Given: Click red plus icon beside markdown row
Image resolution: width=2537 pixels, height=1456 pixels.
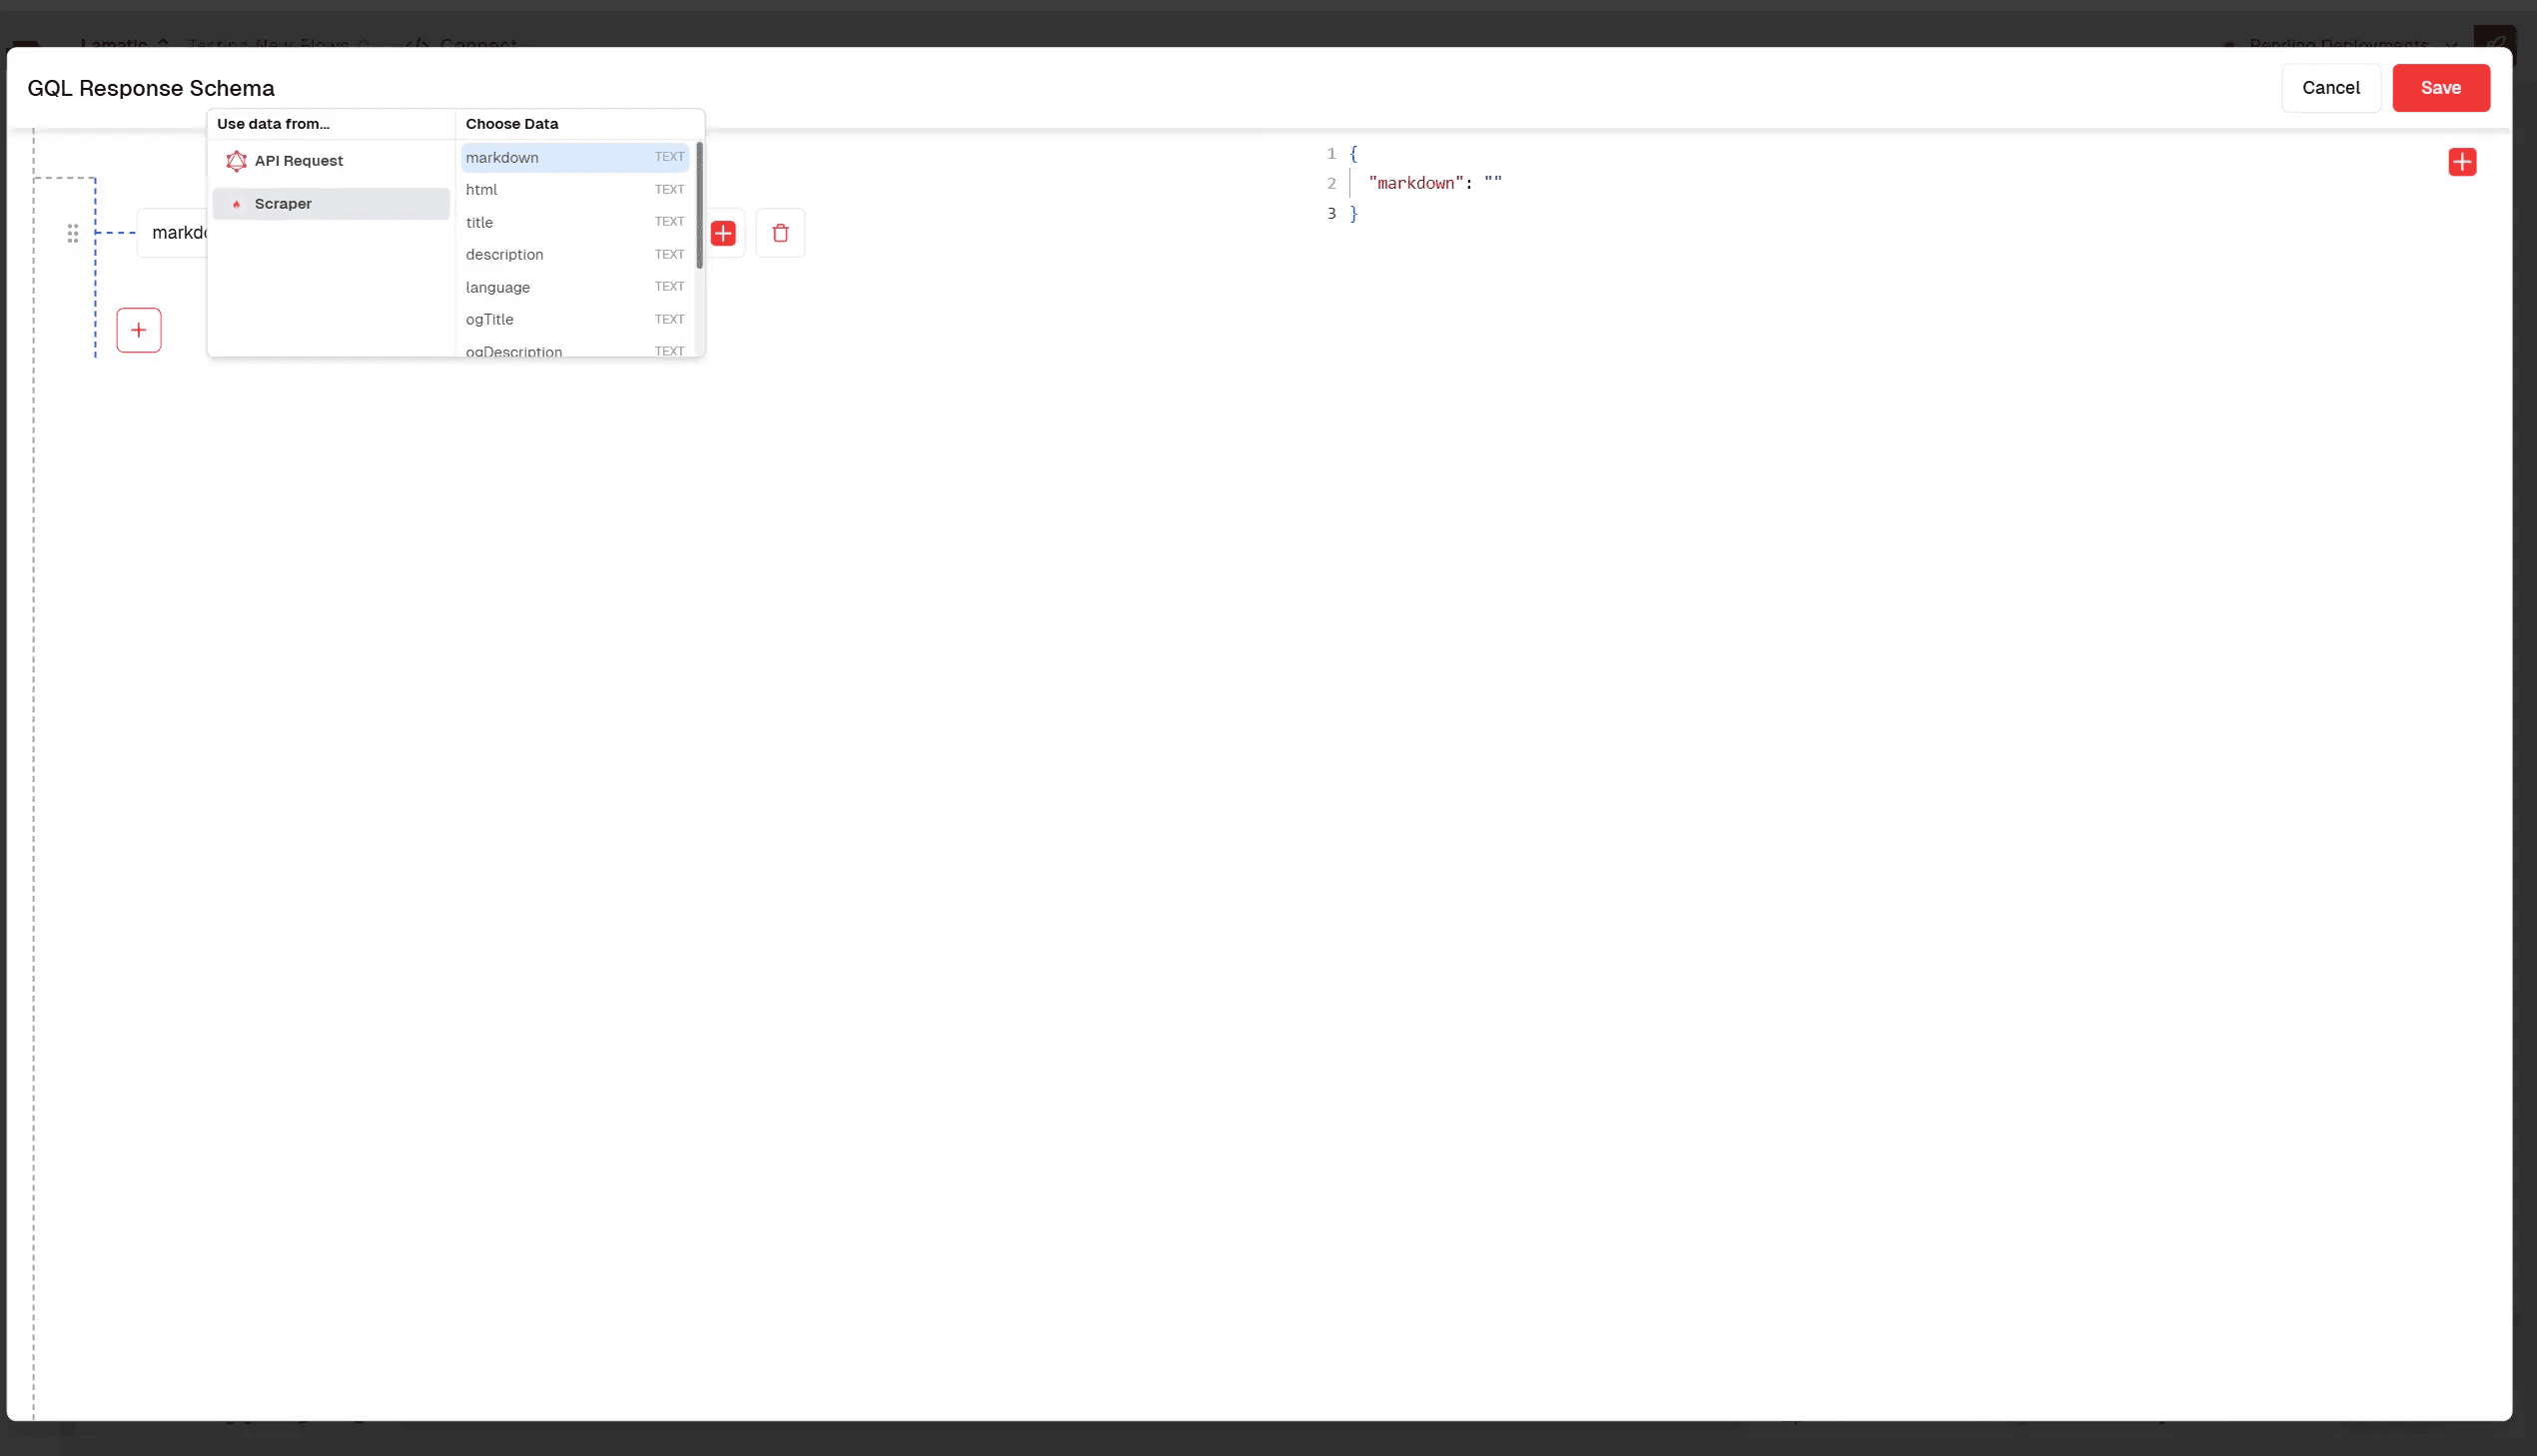Looking at the screenshot, I should [723, 234].
